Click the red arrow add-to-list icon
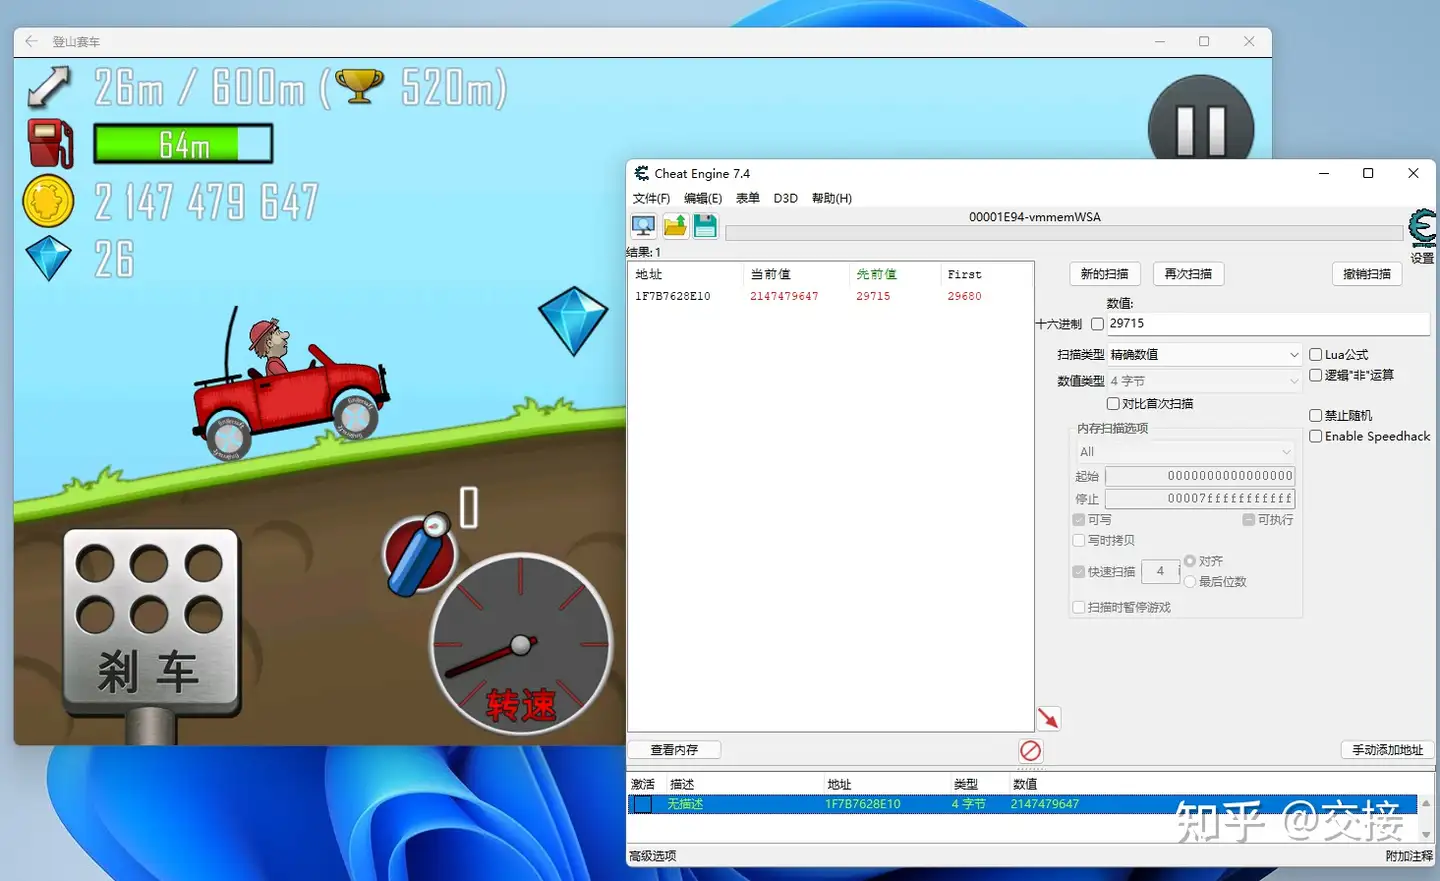Image resolution: width=1440 pixels, height=881 pixels. (1048, 718)
